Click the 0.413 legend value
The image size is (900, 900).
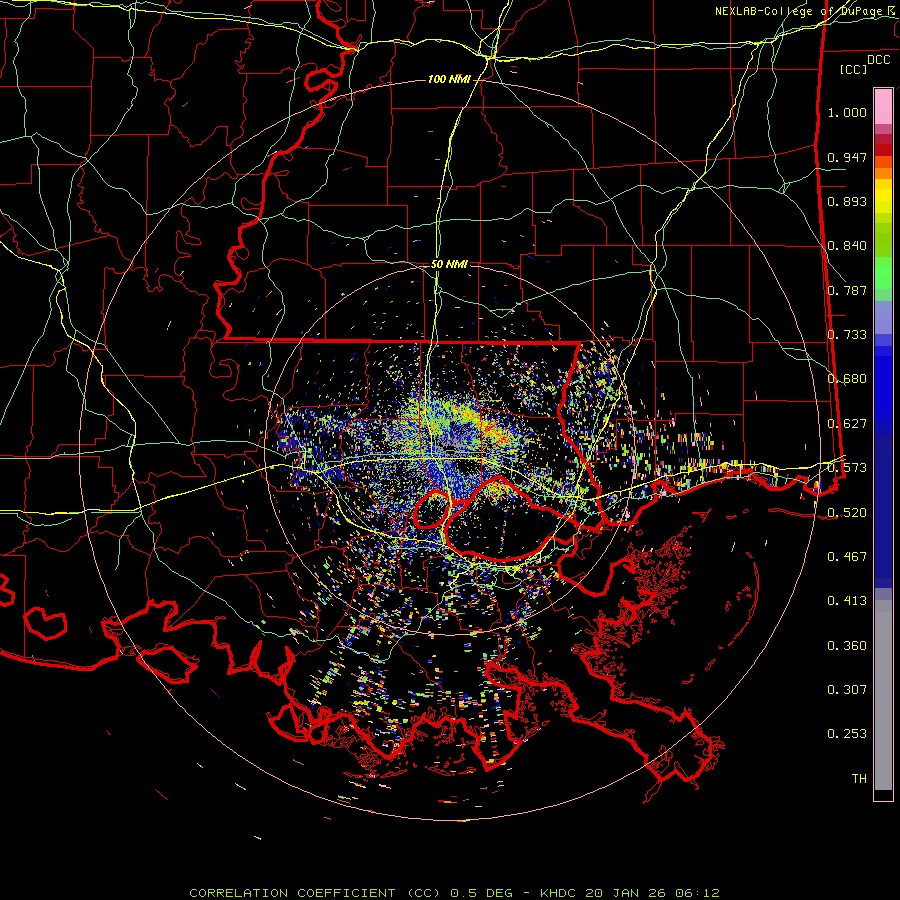[x=847, y=601]
